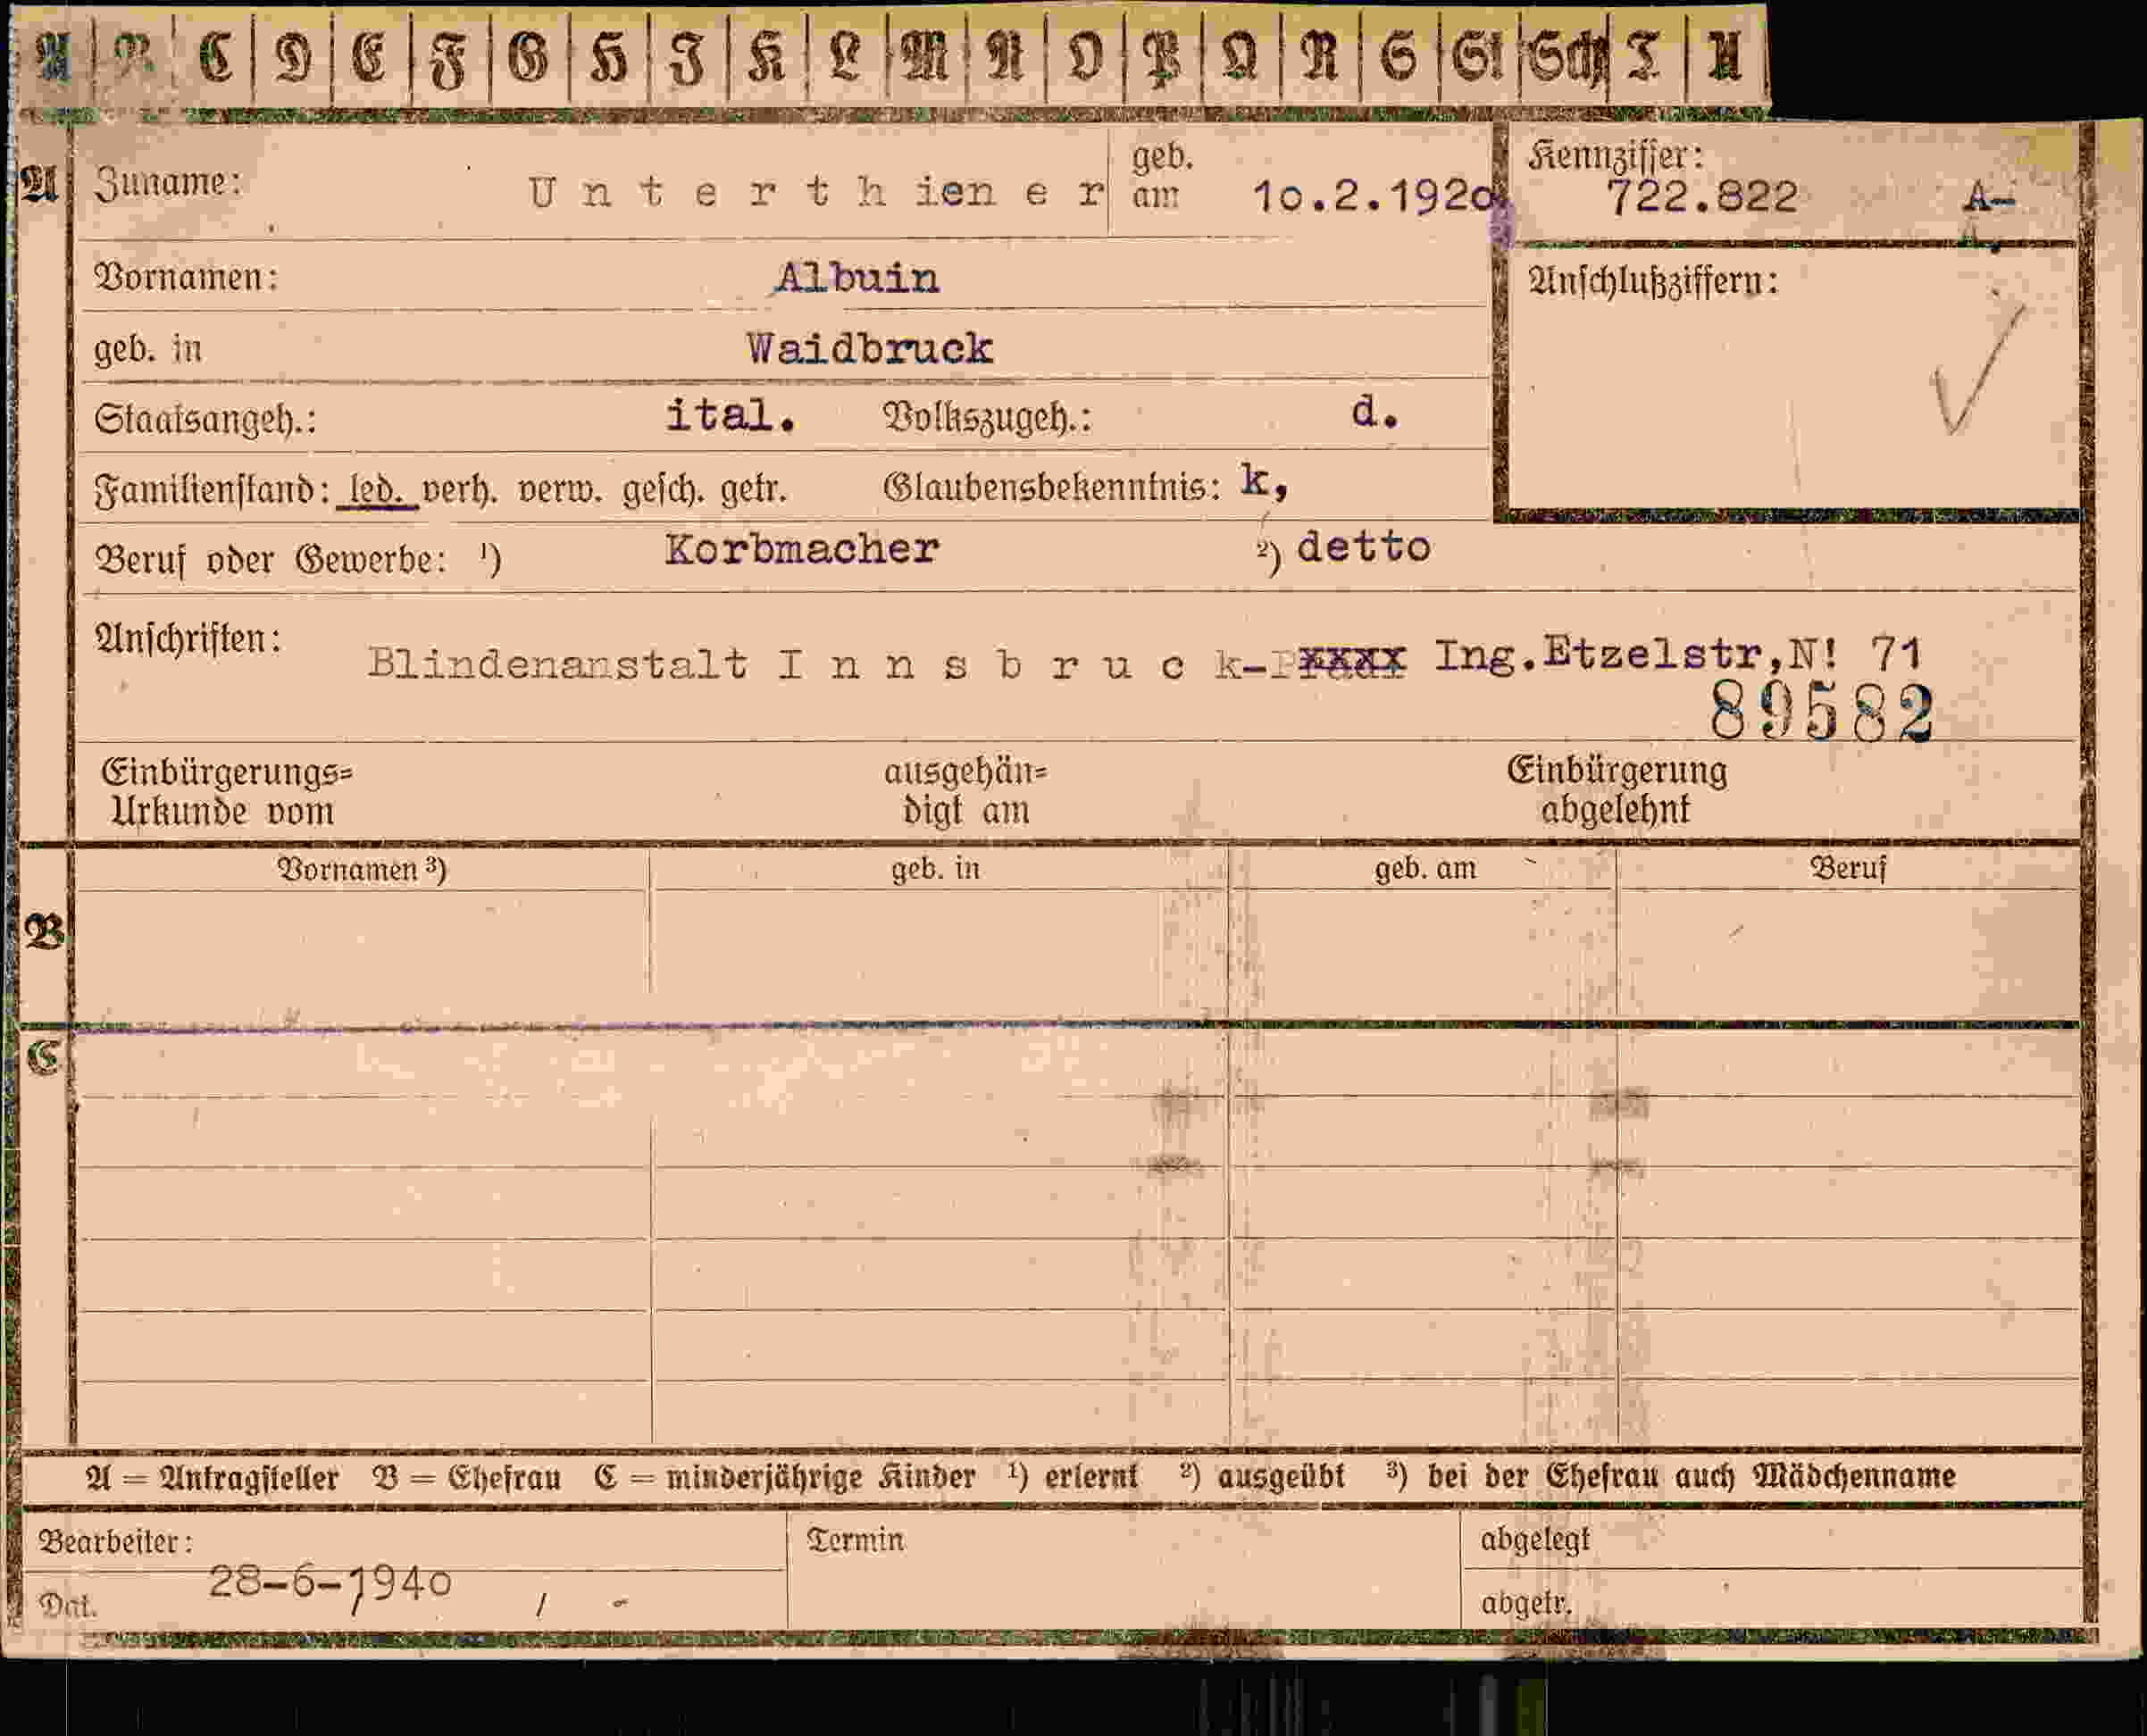Image resolution: width=2147 pixels, height=1736 pixels.
Task: Click the Beruf oder Gewerbe: label
Action: (x=271, y=560)
